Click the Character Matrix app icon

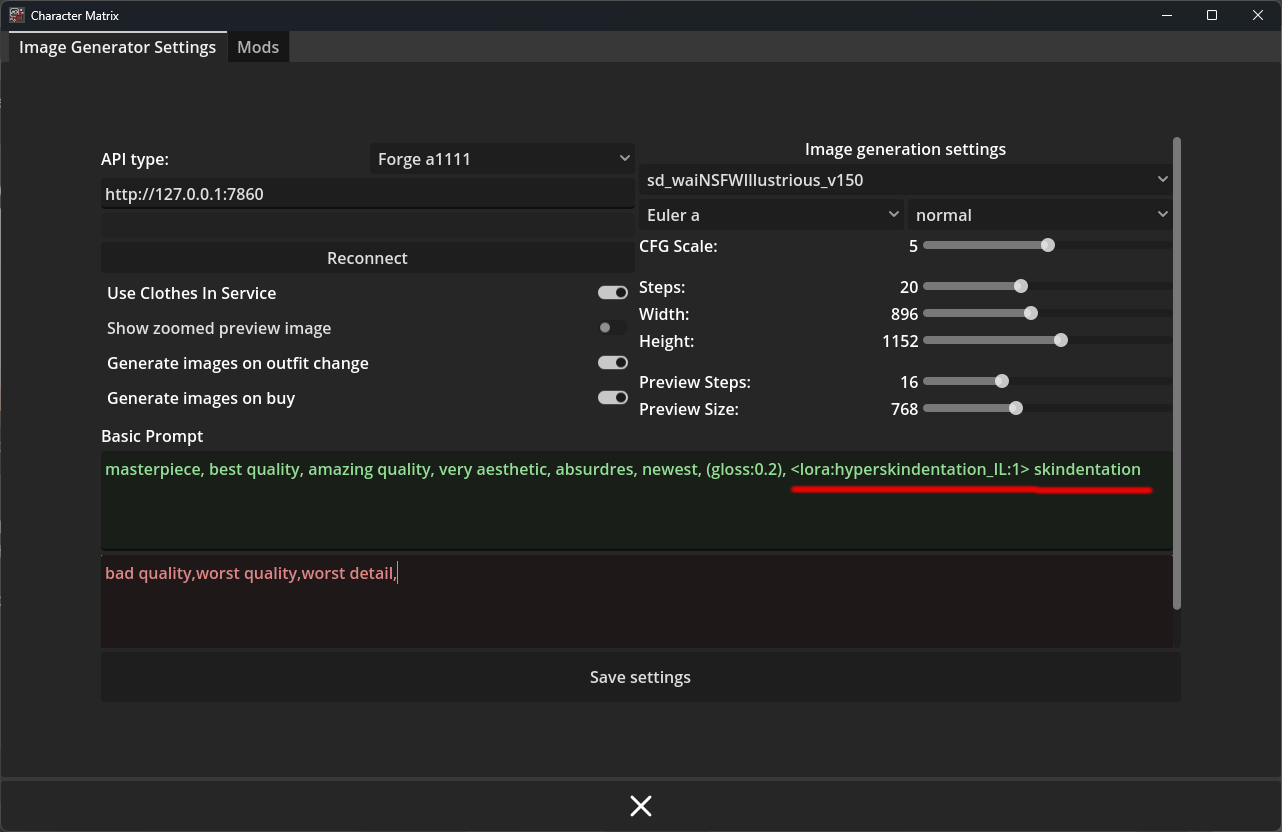(x=16, y=15)
